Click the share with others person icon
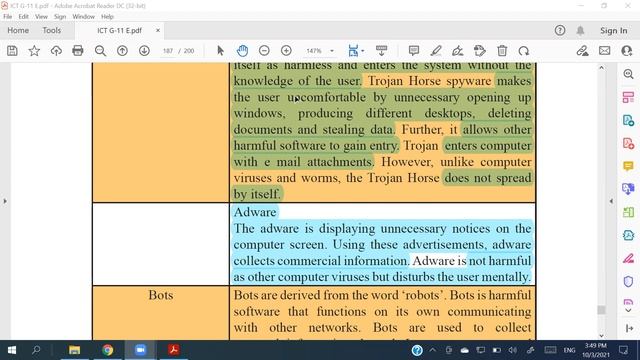Screen dimensions: 640x360 (x=627, y=51)
